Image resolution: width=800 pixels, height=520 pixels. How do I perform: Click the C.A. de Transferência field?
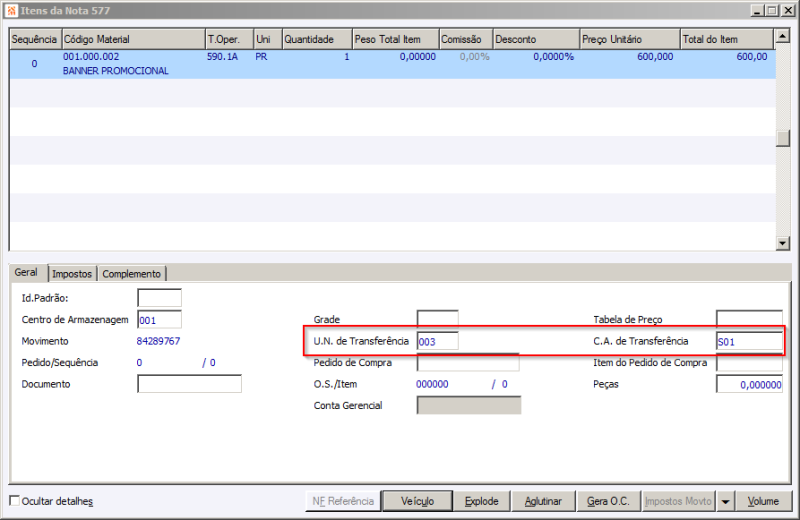[749, 341]
